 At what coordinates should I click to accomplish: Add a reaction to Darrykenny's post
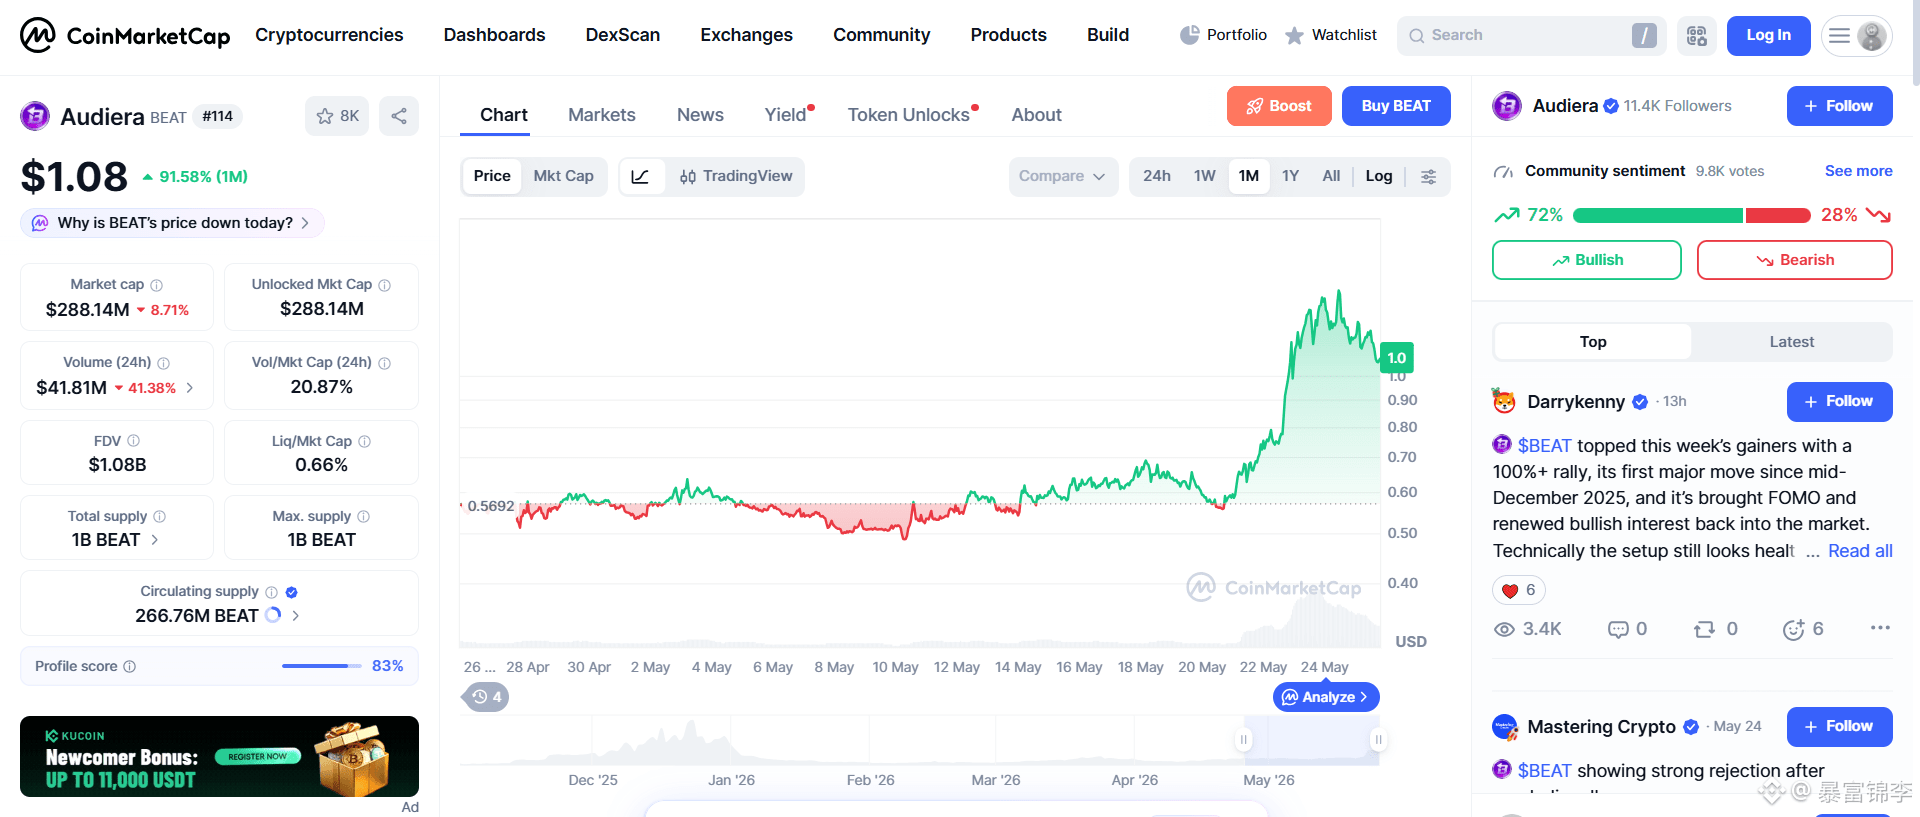point(1803,629)
